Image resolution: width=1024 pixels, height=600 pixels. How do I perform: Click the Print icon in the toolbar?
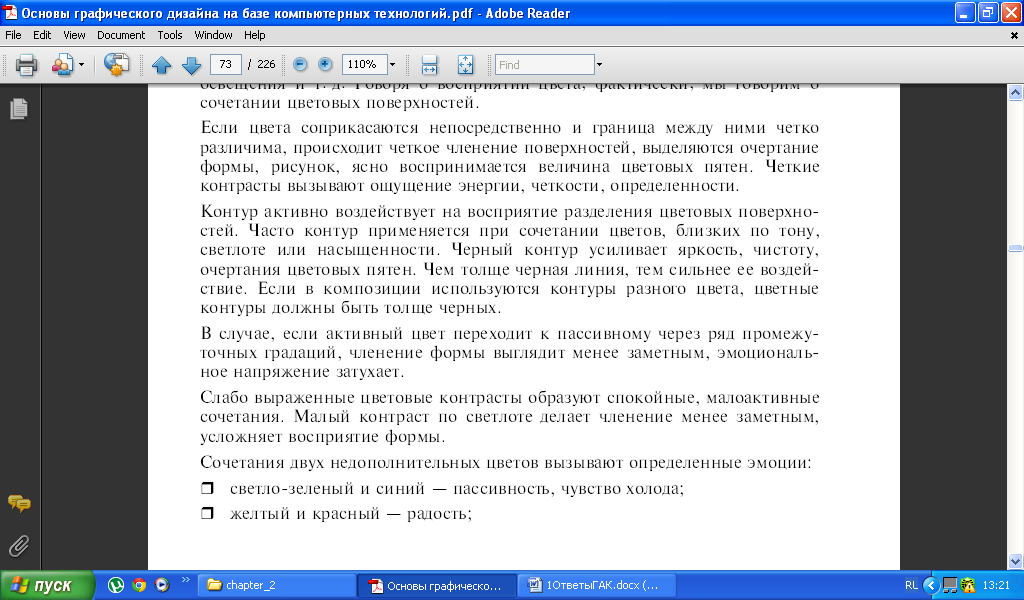pos(26,65)
